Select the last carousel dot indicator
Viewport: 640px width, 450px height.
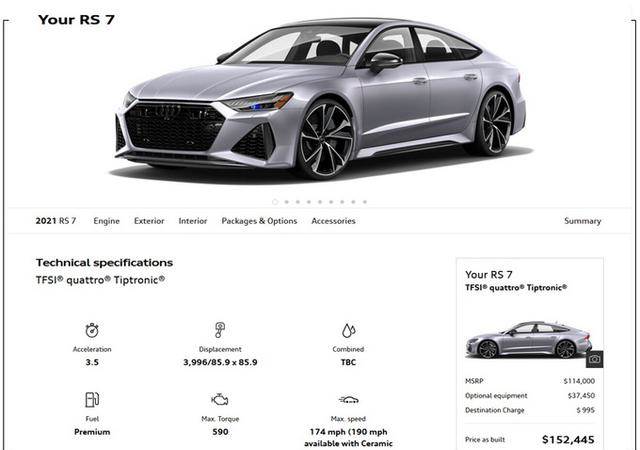pos(364,202)
